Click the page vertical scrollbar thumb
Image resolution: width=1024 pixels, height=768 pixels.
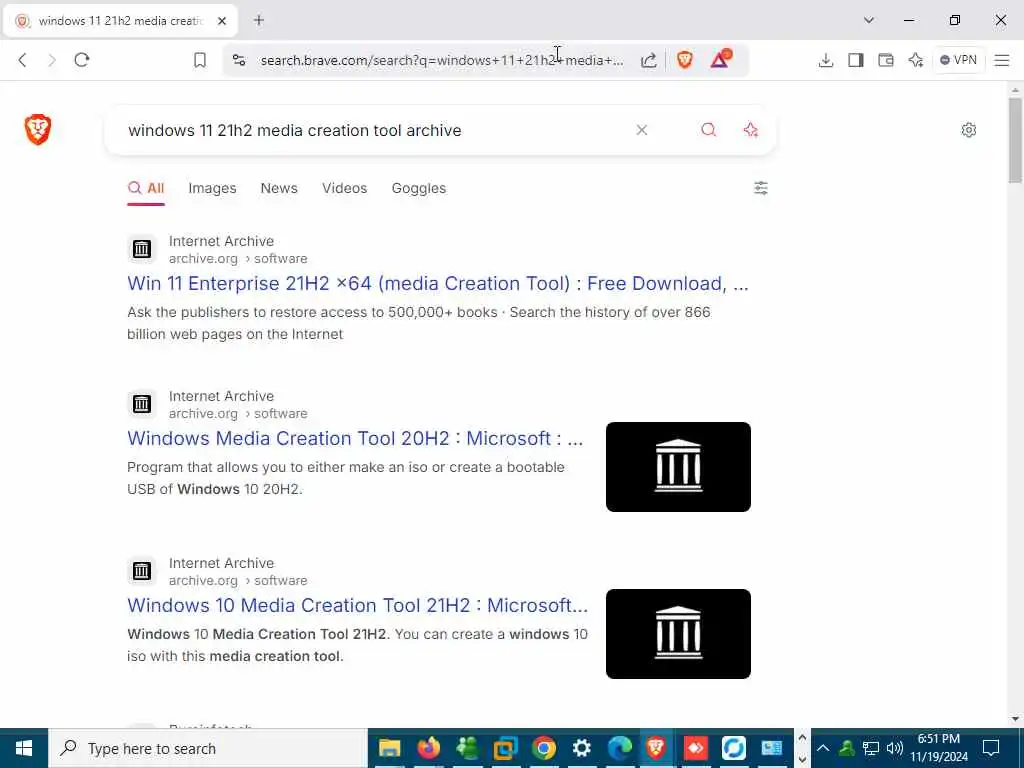(x=1014, y=140)
